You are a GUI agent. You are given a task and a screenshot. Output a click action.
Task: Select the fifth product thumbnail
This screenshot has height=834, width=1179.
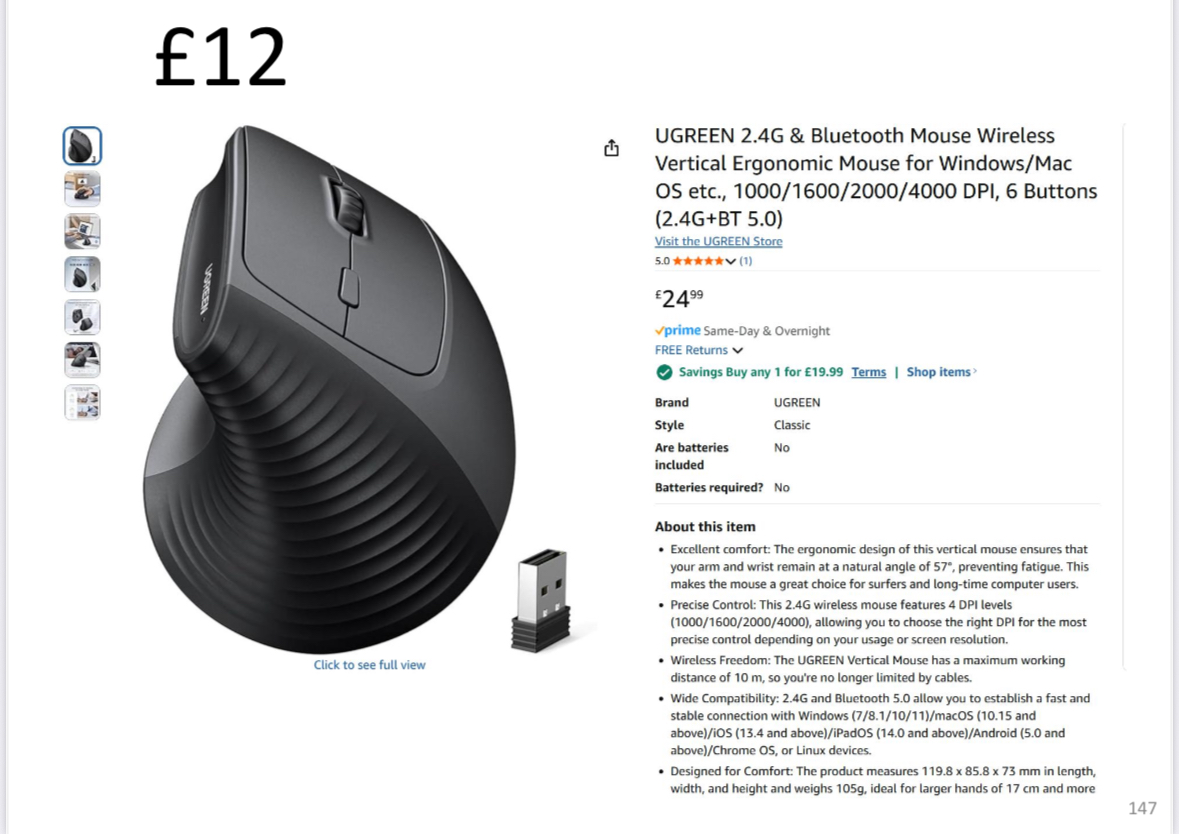(82, 317)
